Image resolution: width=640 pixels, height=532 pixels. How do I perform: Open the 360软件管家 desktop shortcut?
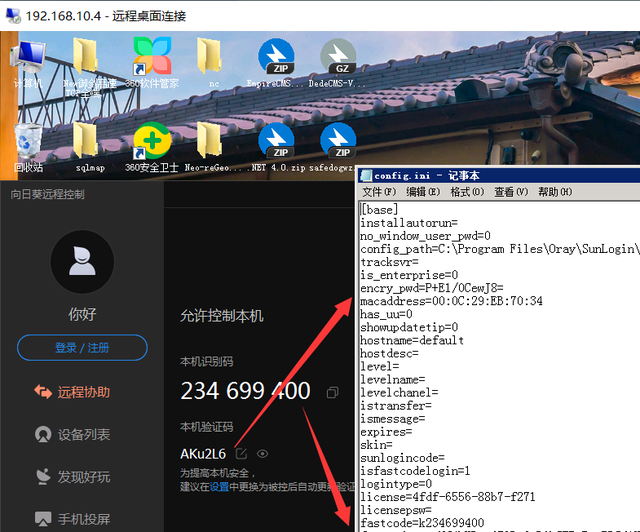tap(152, 63)
